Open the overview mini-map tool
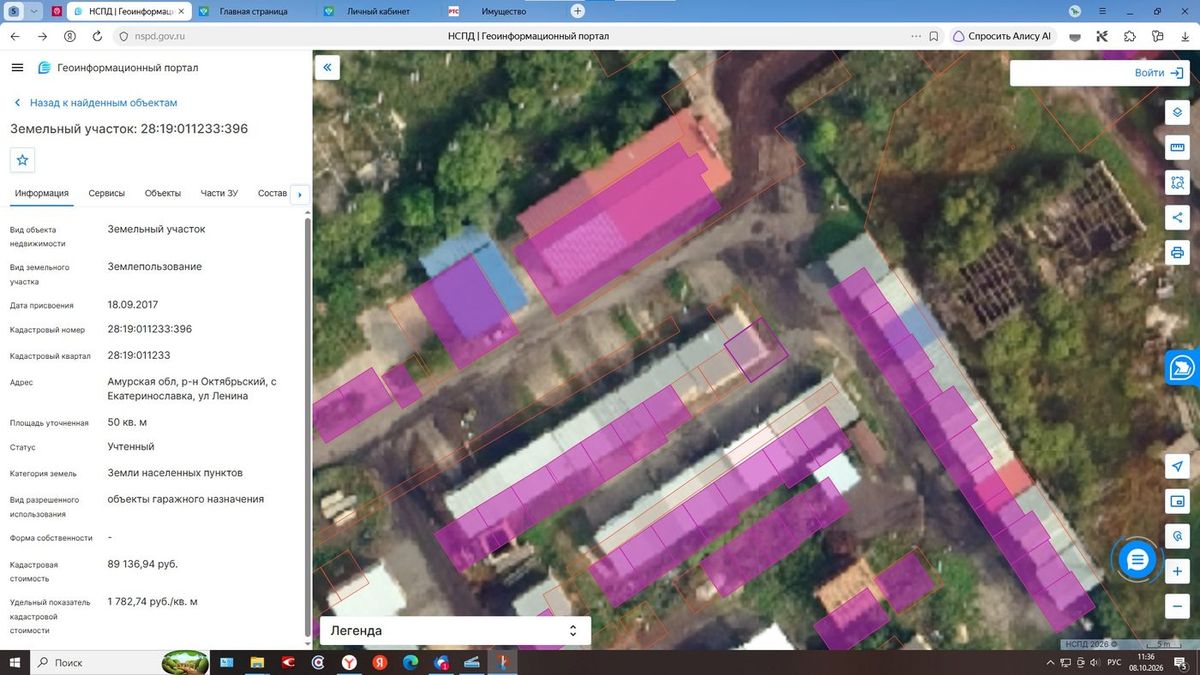 click(1177, 502)
